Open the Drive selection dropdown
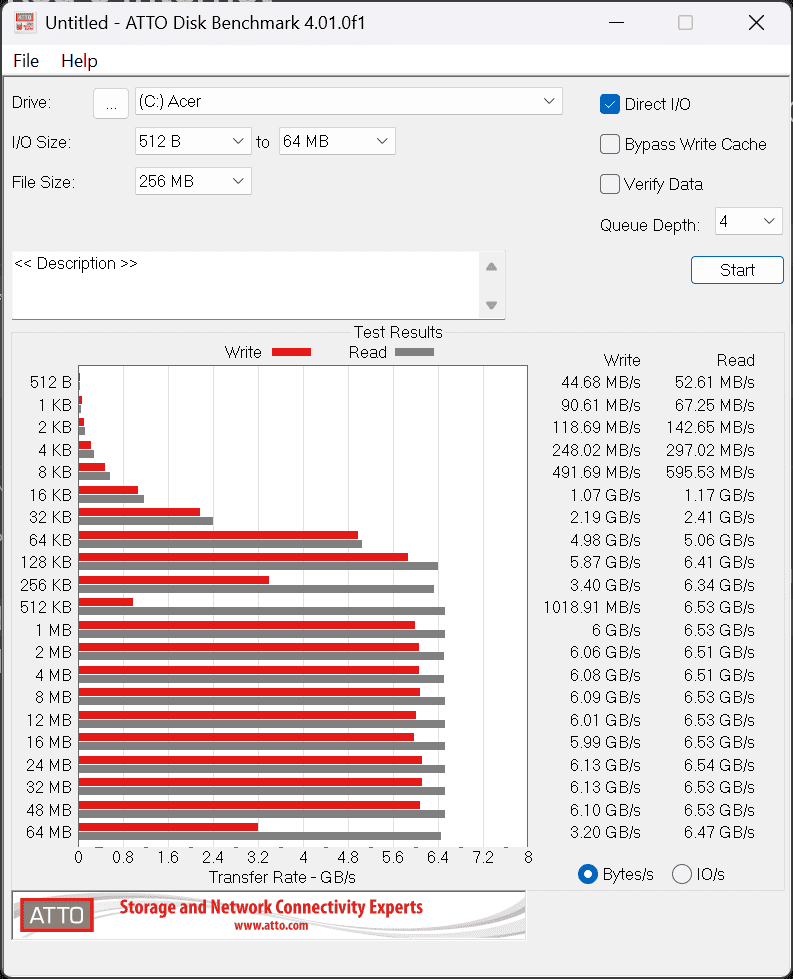The width and height of the screenshot is (793, 979). point(348,101)
